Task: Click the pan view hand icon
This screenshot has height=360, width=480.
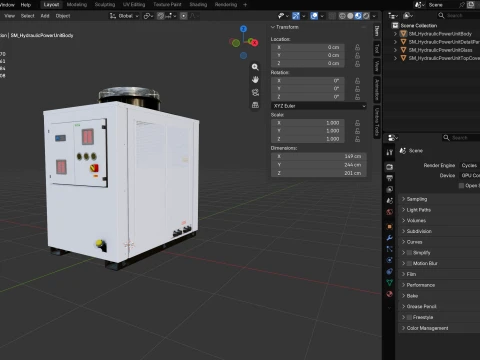Action: pos(255,80)
